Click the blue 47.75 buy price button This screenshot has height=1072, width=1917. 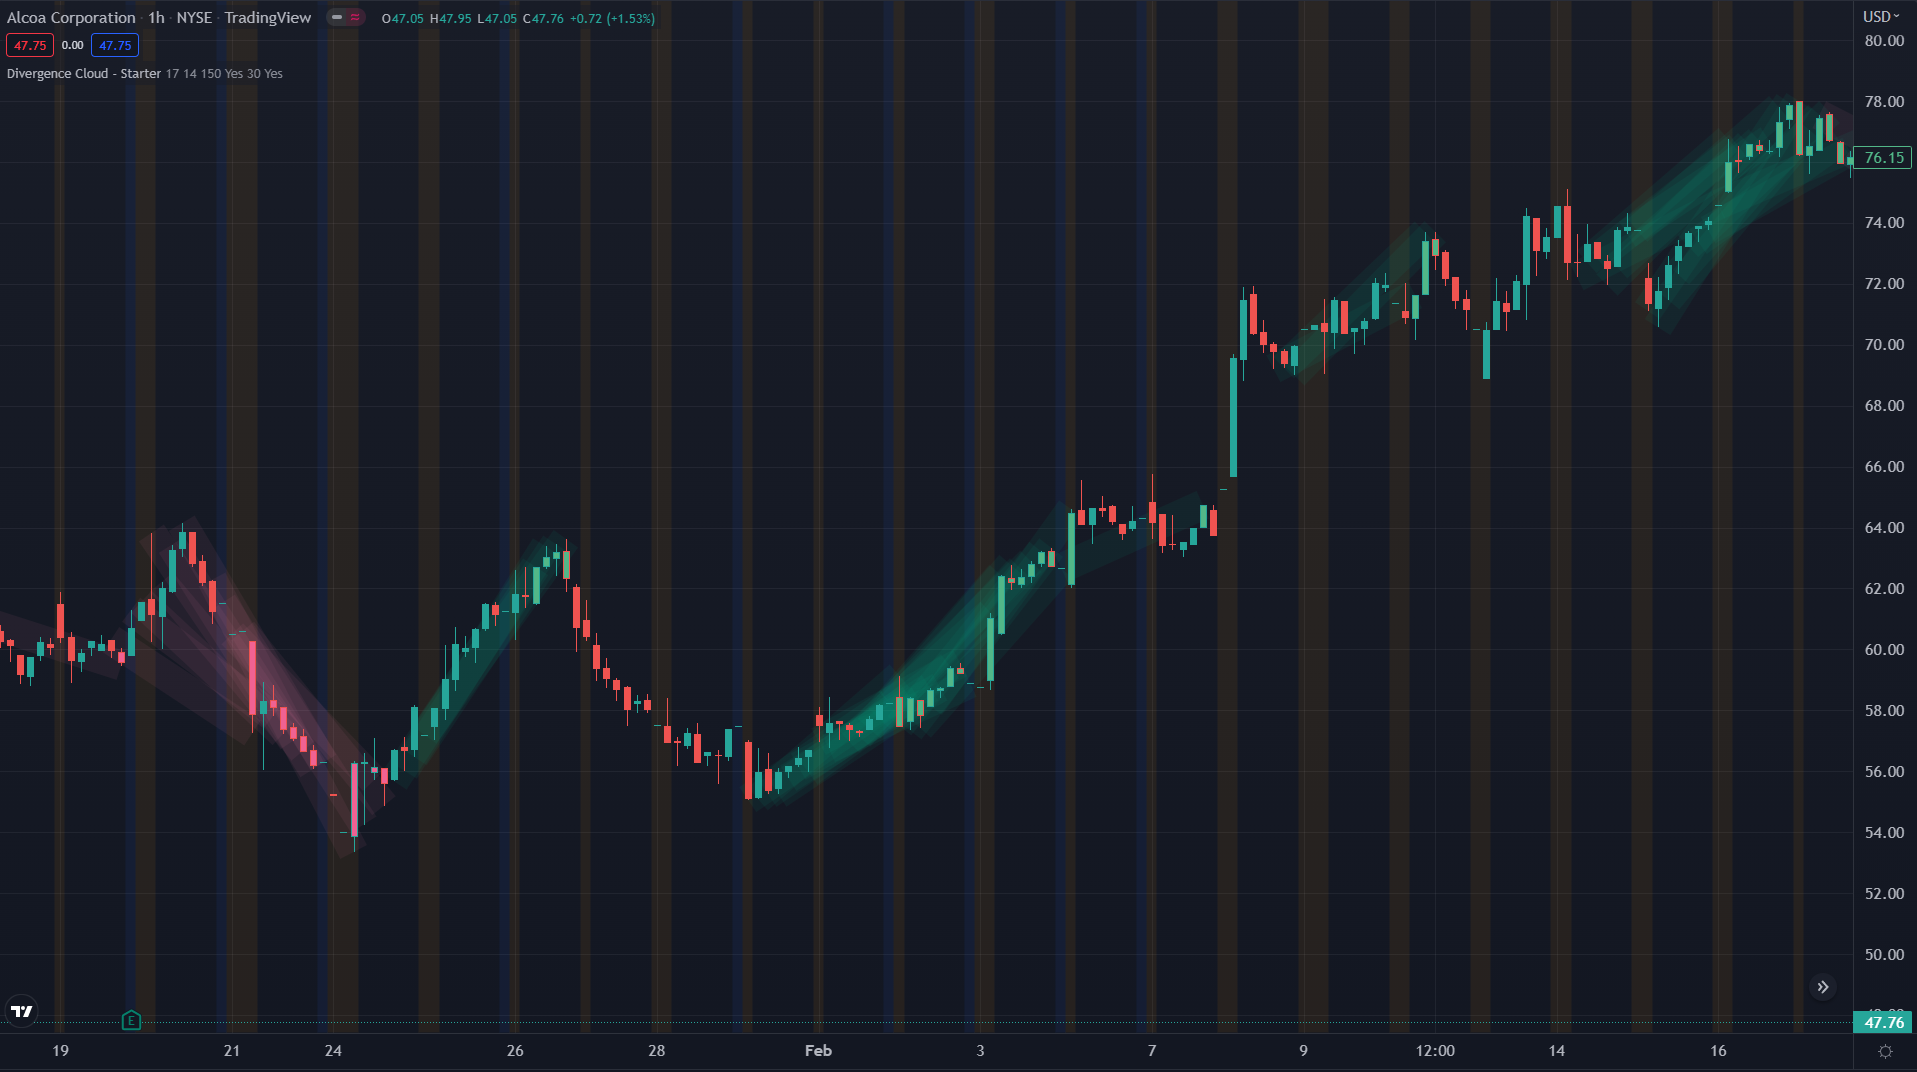tap(115, 45)
